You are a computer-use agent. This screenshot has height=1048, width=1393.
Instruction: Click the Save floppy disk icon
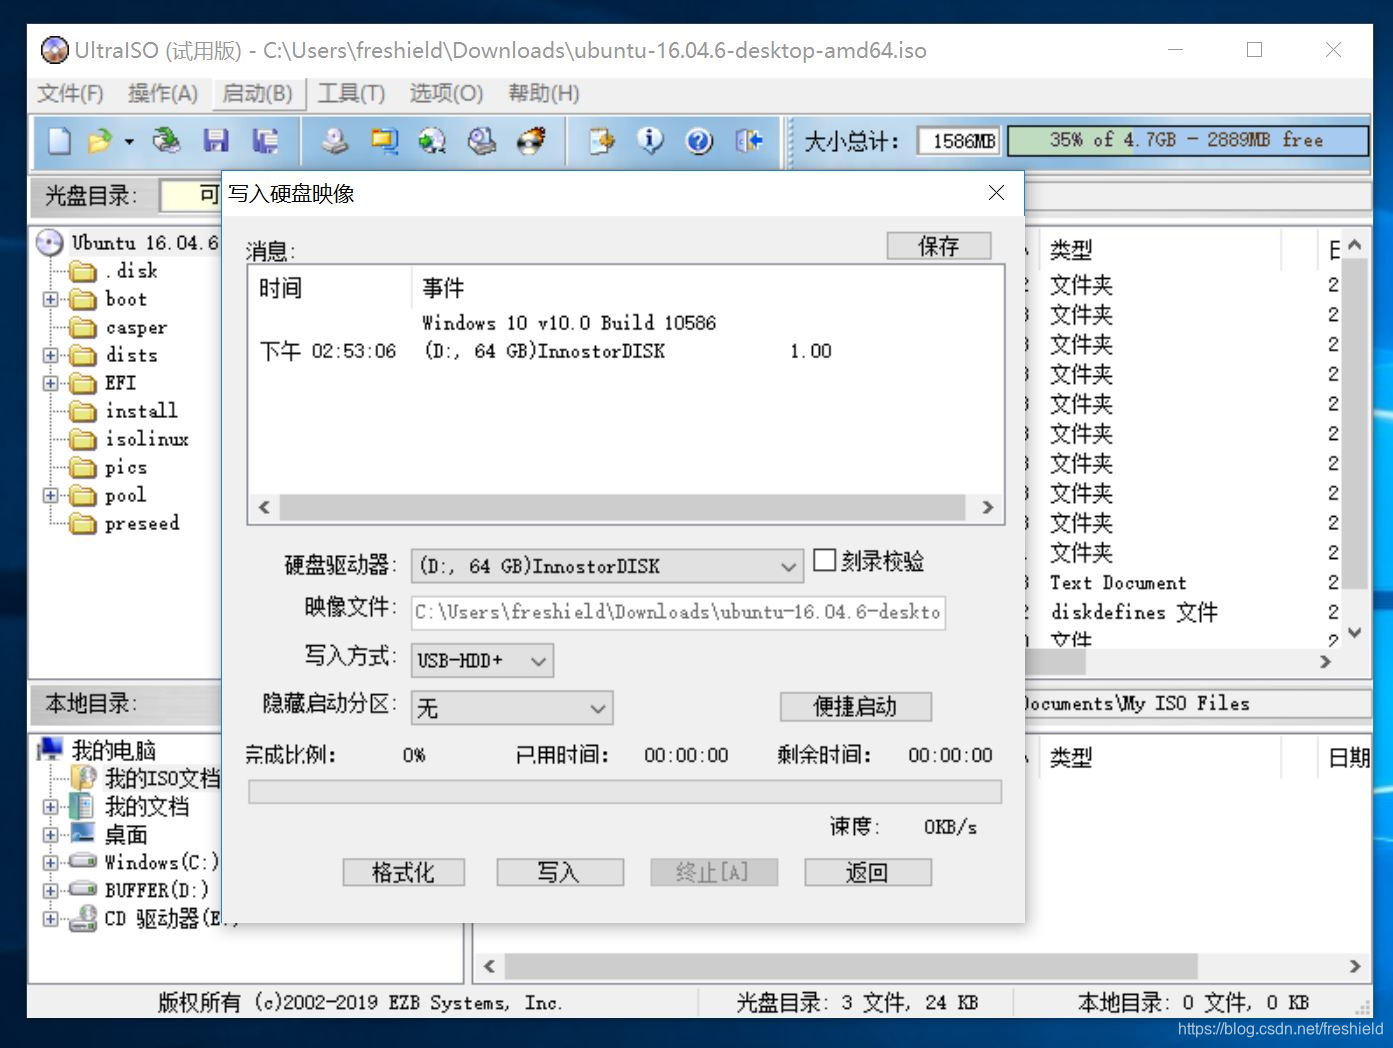point(216,141)
